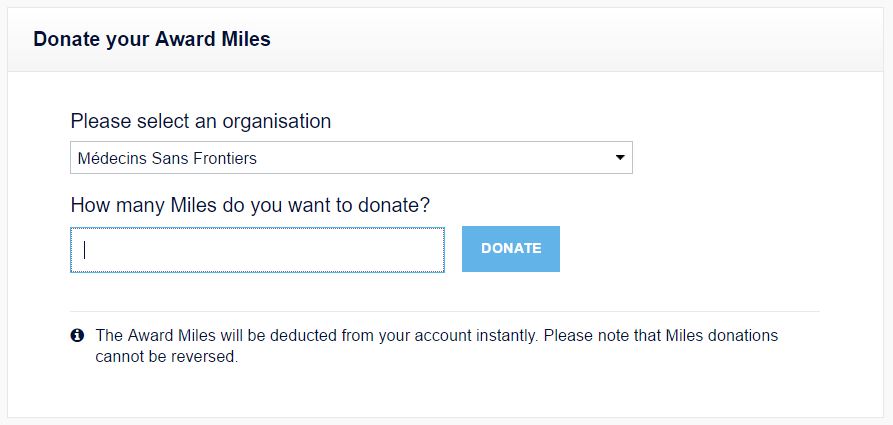Click the note about Miles deducted instantly

tap(436, 336)
